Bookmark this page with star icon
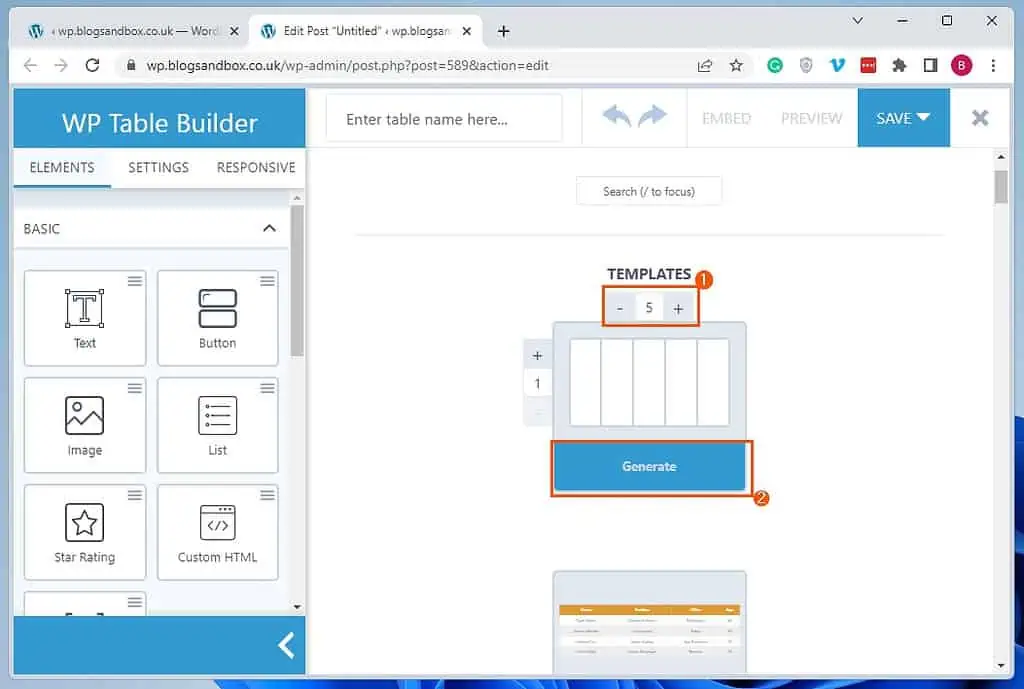The height and width of the screenshot is (689, 1024). pyautogui.click(x=736, y=65)
